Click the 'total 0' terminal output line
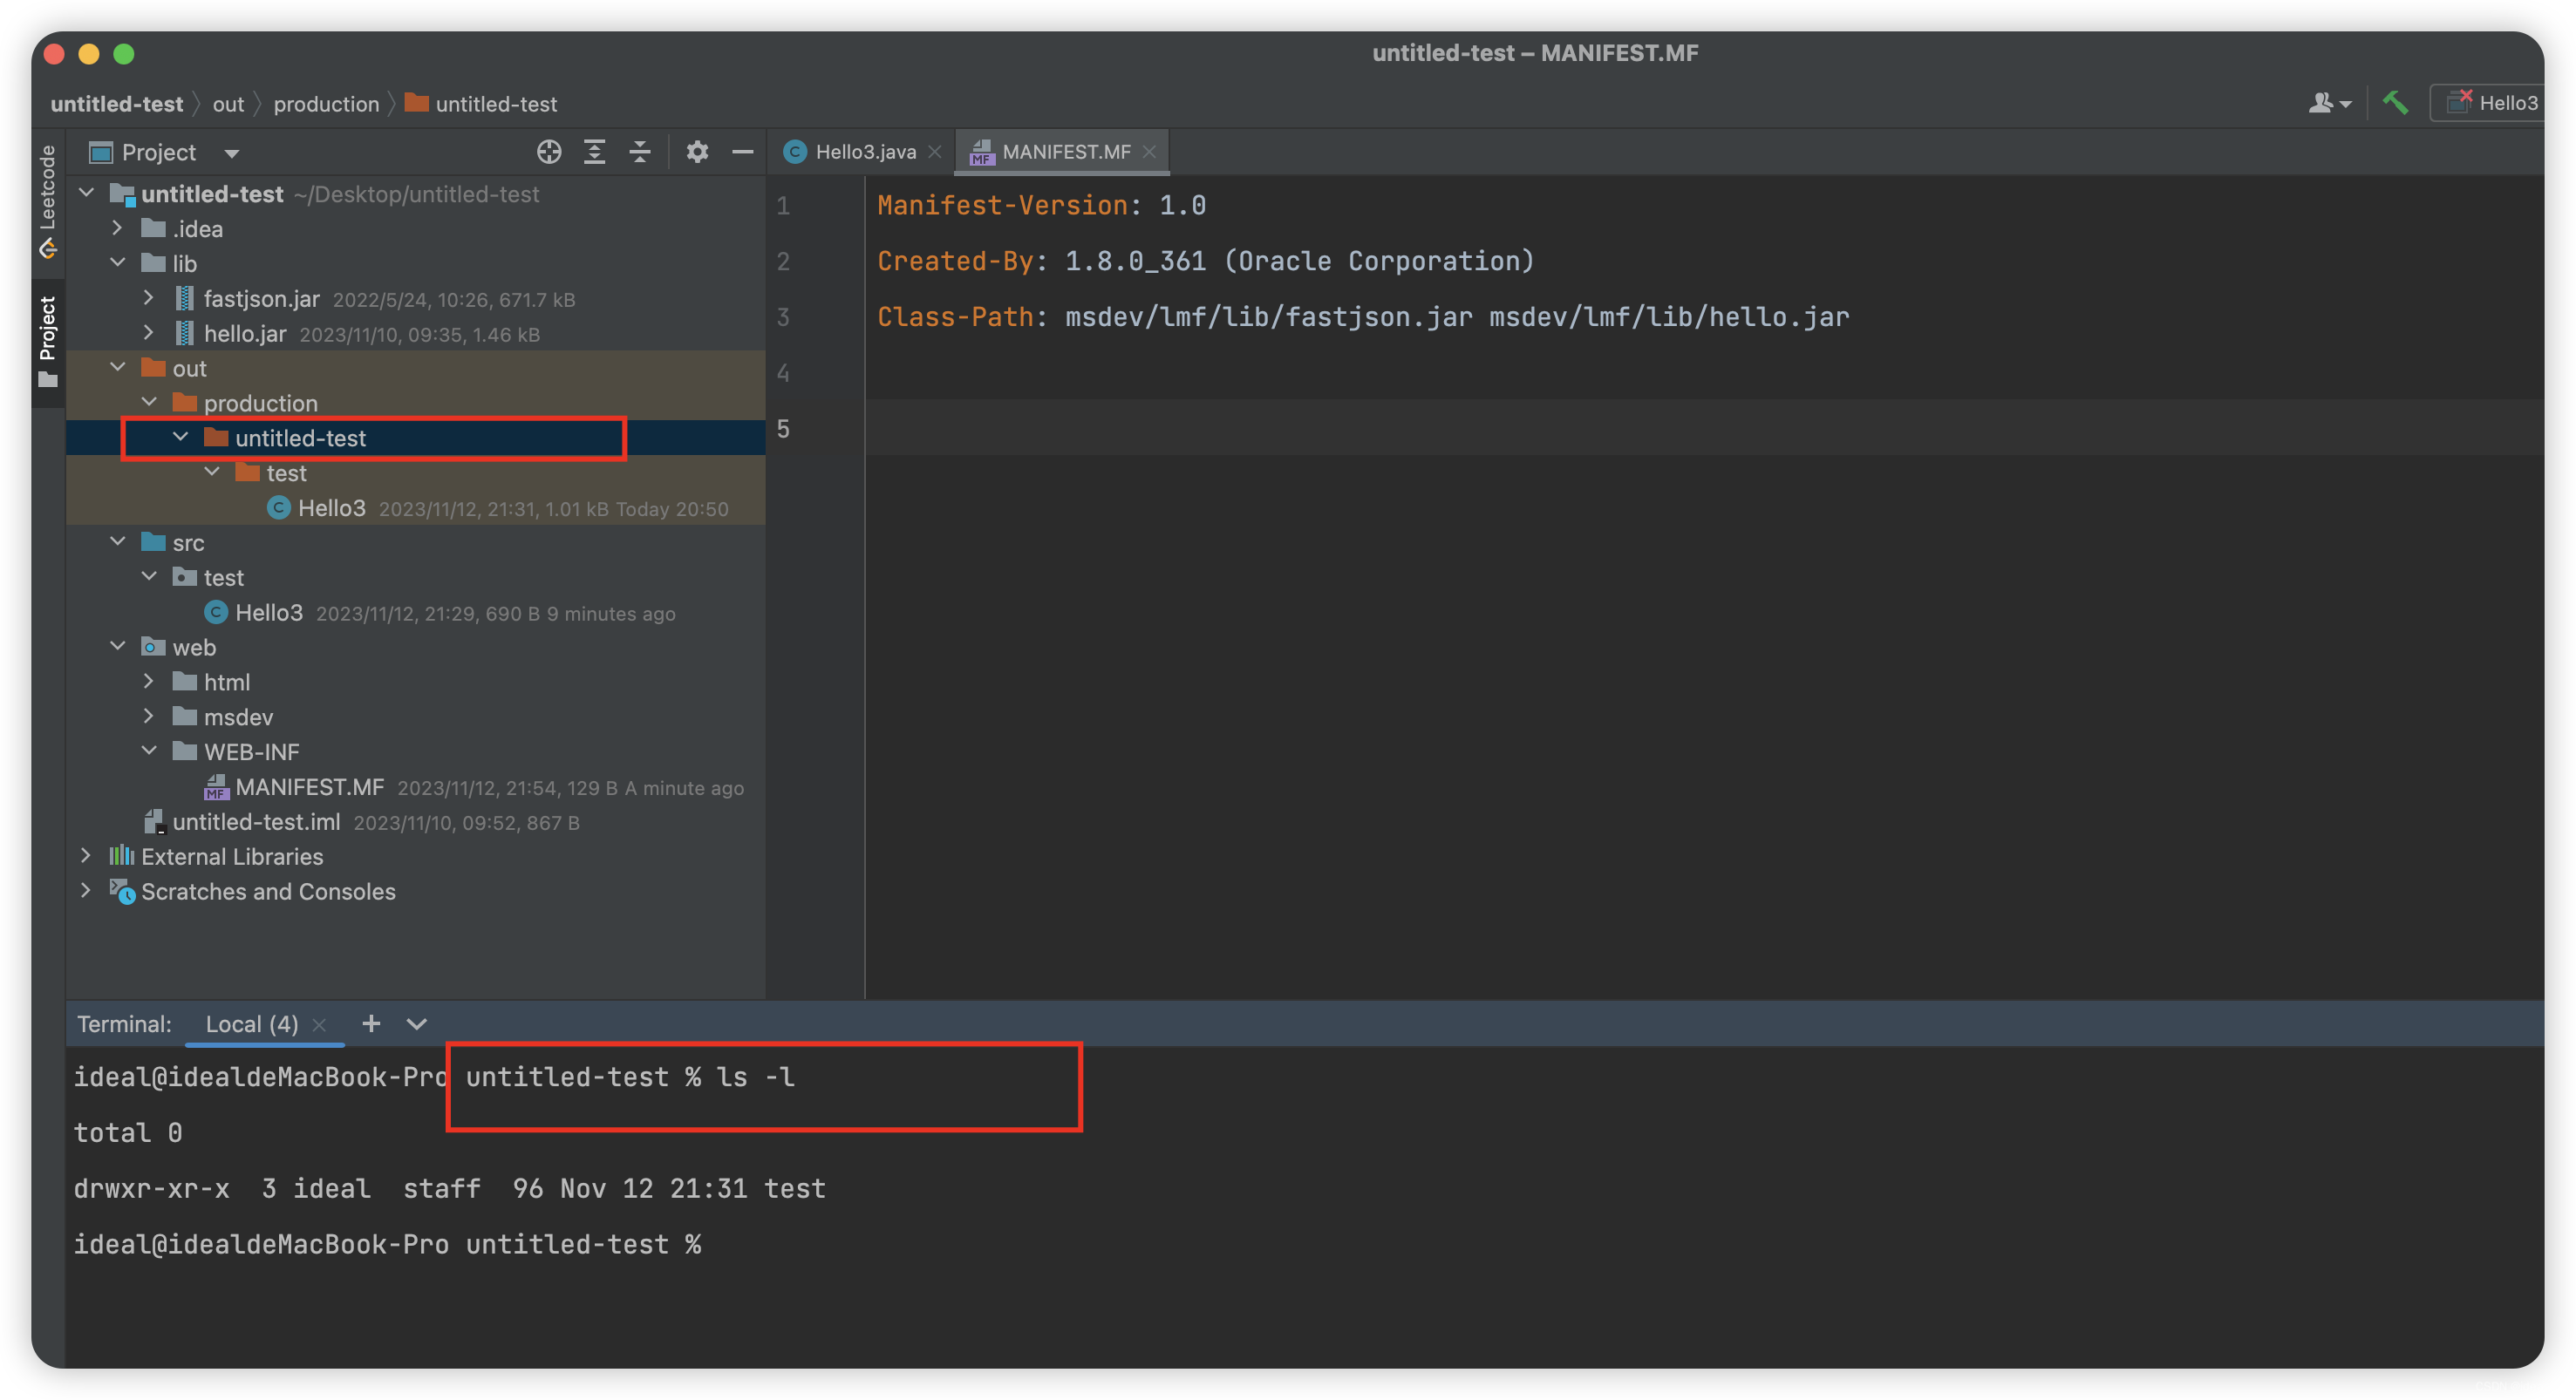 (128, 1132)
